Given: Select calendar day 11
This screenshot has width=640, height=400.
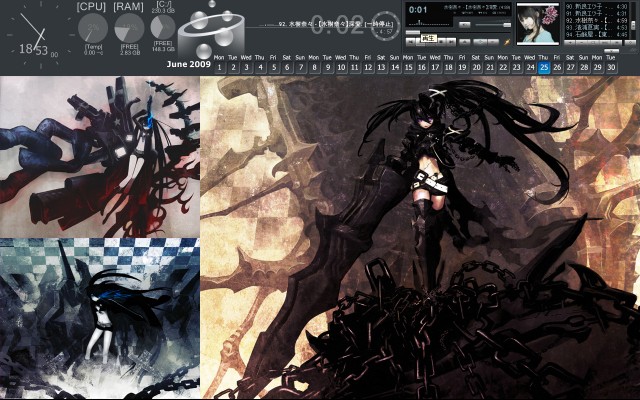Looking at the screenshot, I should coord(355,67).
